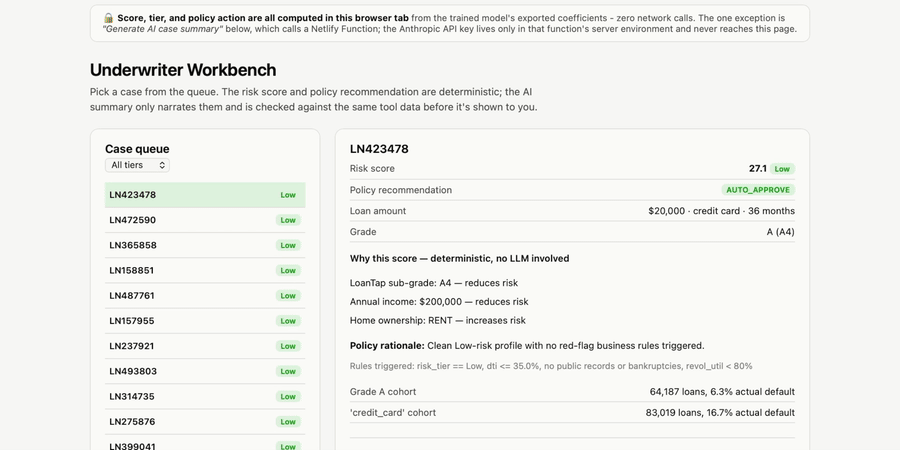
Task: Click the 'Why this score' heading
Action: click(459, 259)
